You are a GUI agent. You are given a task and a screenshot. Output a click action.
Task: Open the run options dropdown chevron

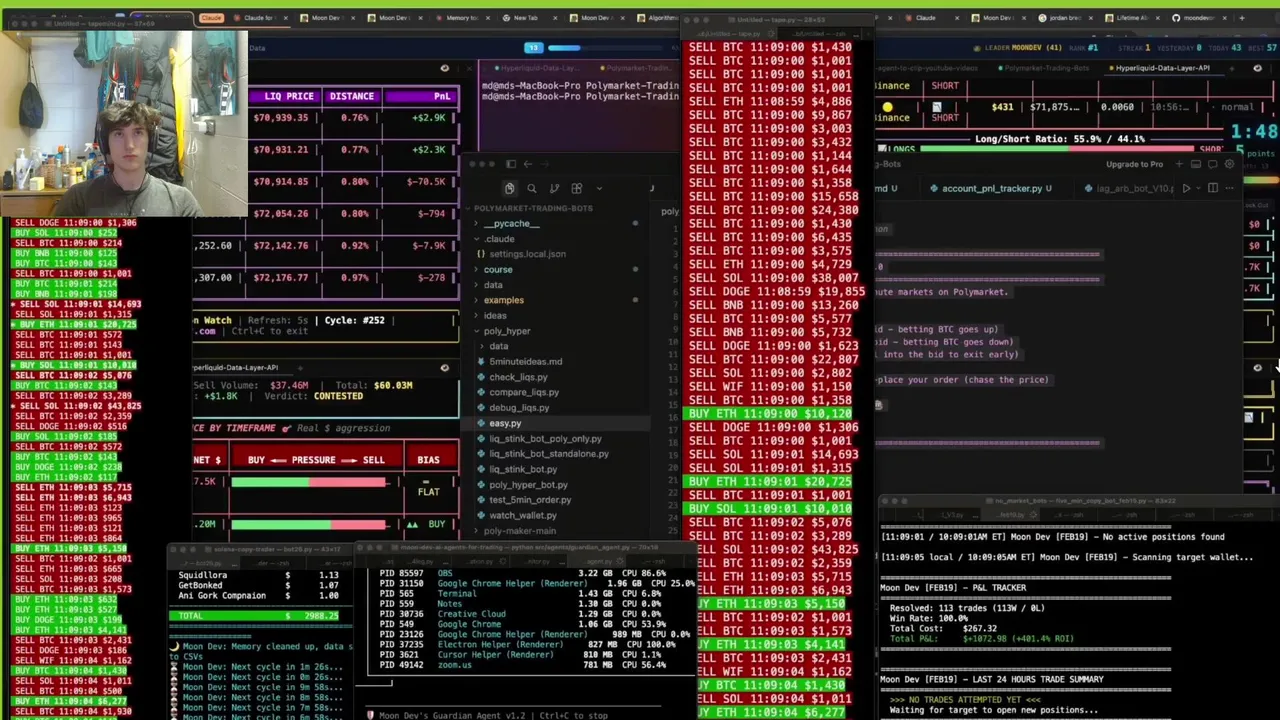tap(1199, 188)
